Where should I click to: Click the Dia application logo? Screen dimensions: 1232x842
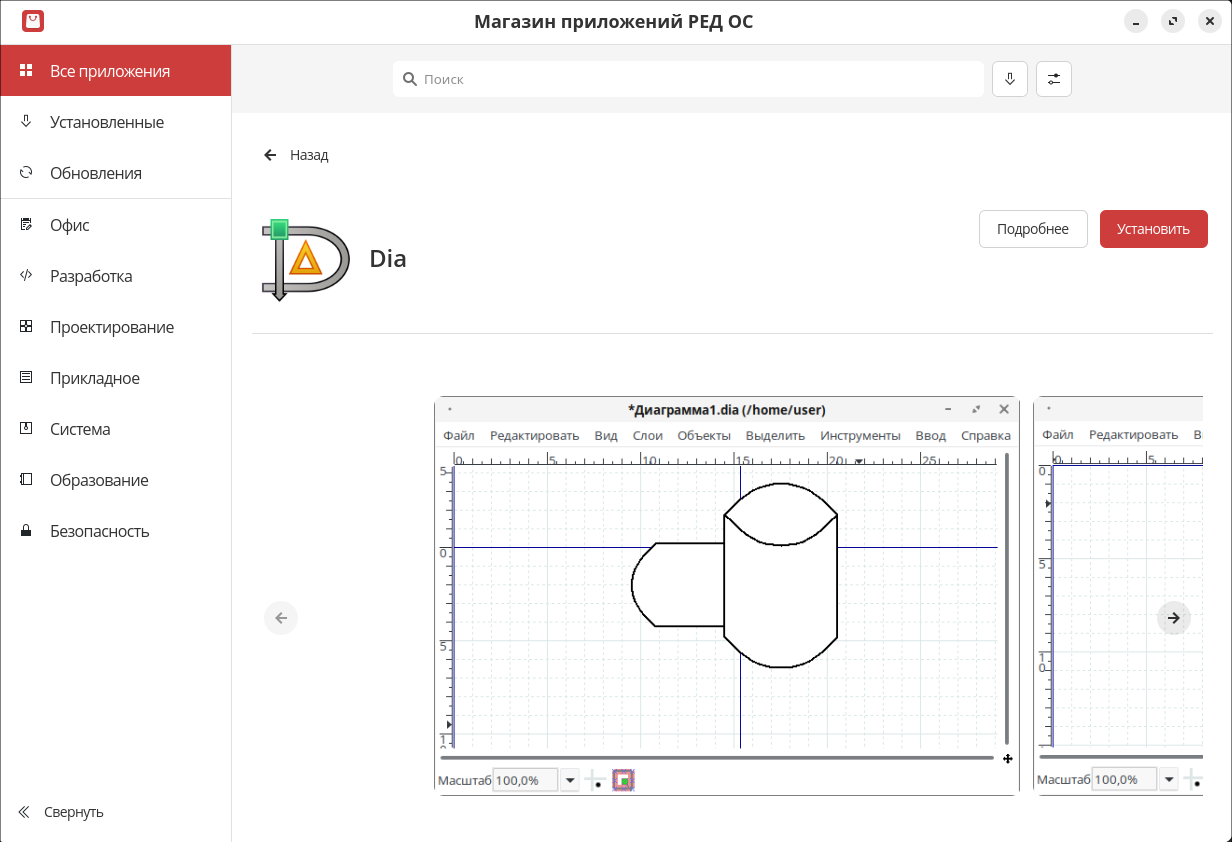306,259
